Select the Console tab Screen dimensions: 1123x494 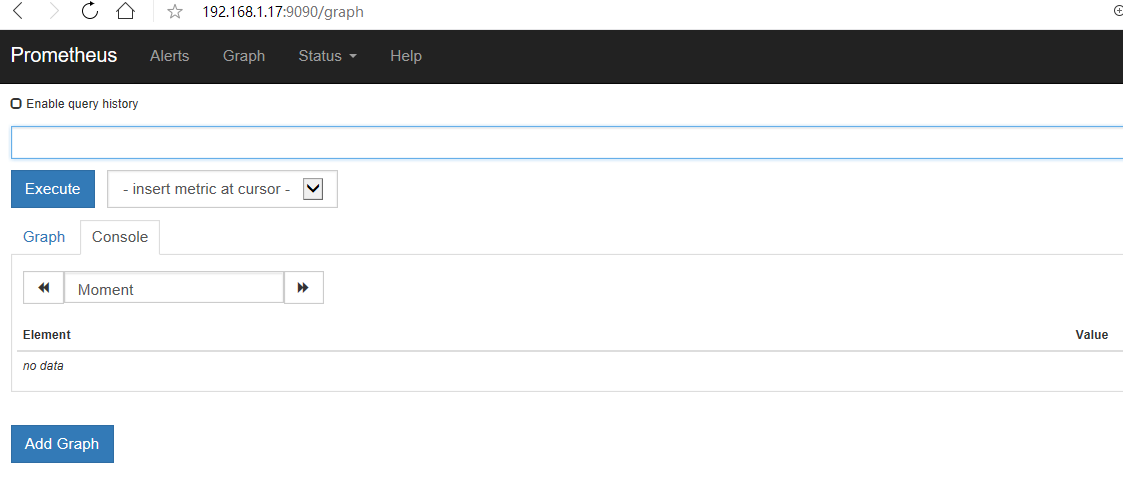(x=120, y=237)
